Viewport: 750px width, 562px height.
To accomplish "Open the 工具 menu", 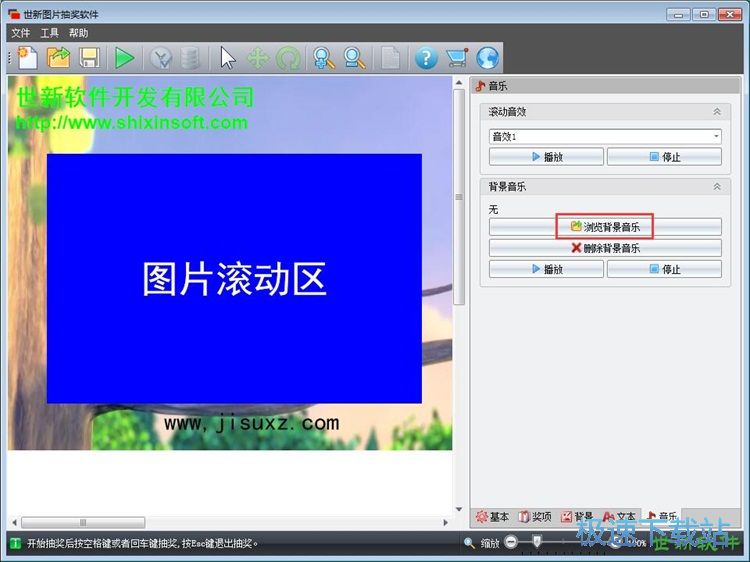I will pyautogui.click(x=49, y=33).
